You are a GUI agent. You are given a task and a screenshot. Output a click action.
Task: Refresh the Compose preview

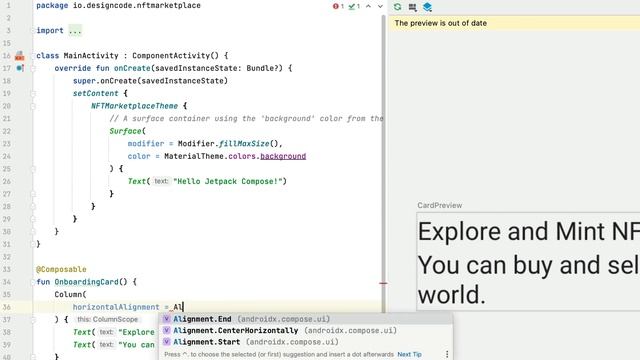click(x=398, y=7)
